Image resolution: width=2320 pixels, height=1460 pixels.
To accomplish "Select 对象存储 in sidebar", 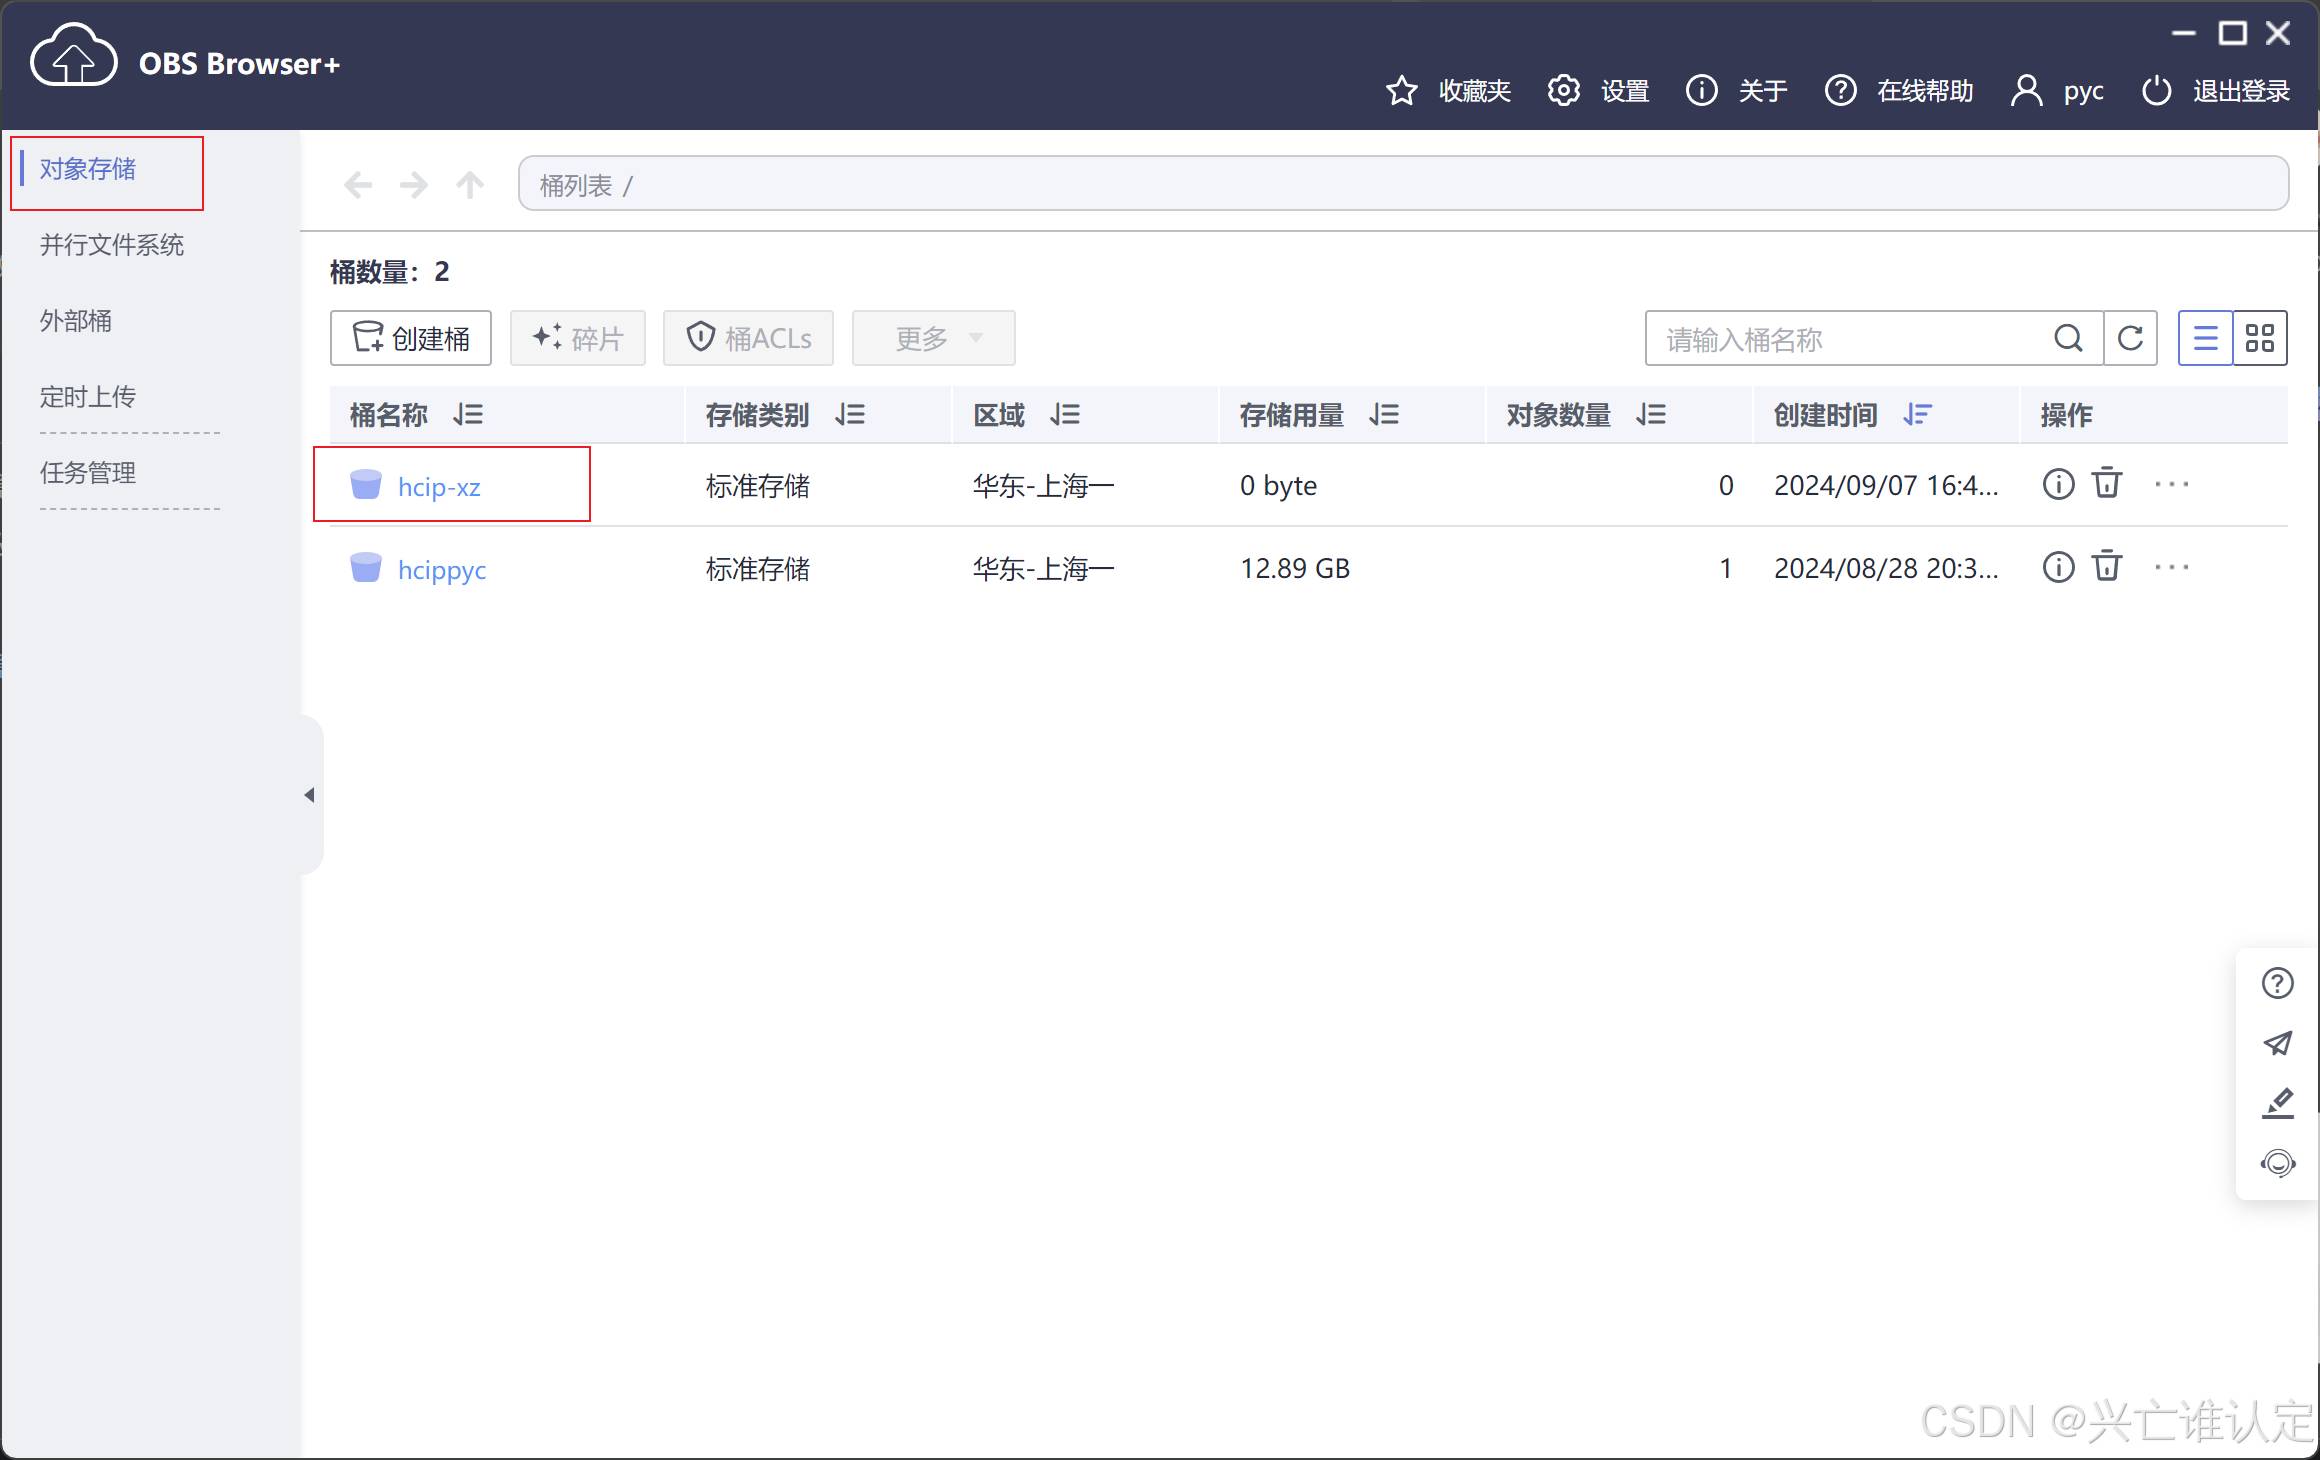I will click(88, 169).
